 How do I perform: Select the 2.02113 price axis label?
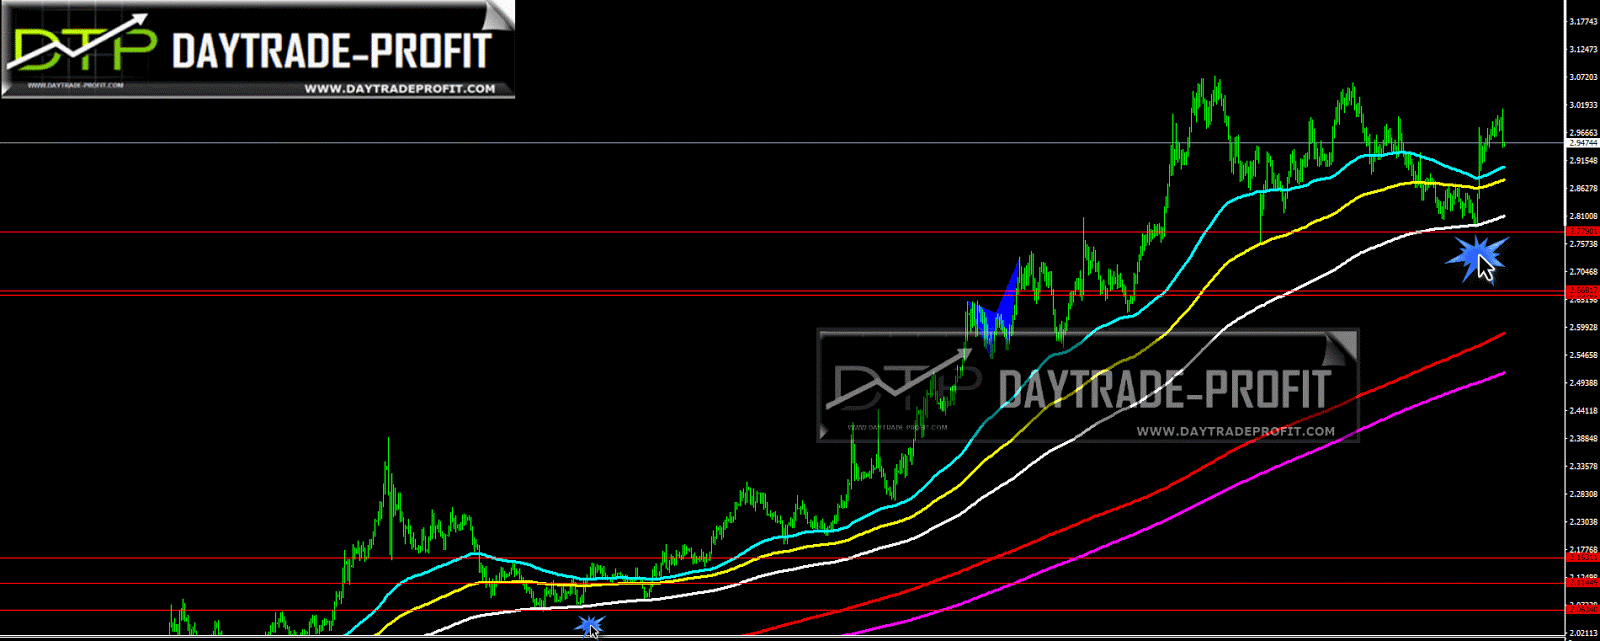click(x=1583, y=633)
